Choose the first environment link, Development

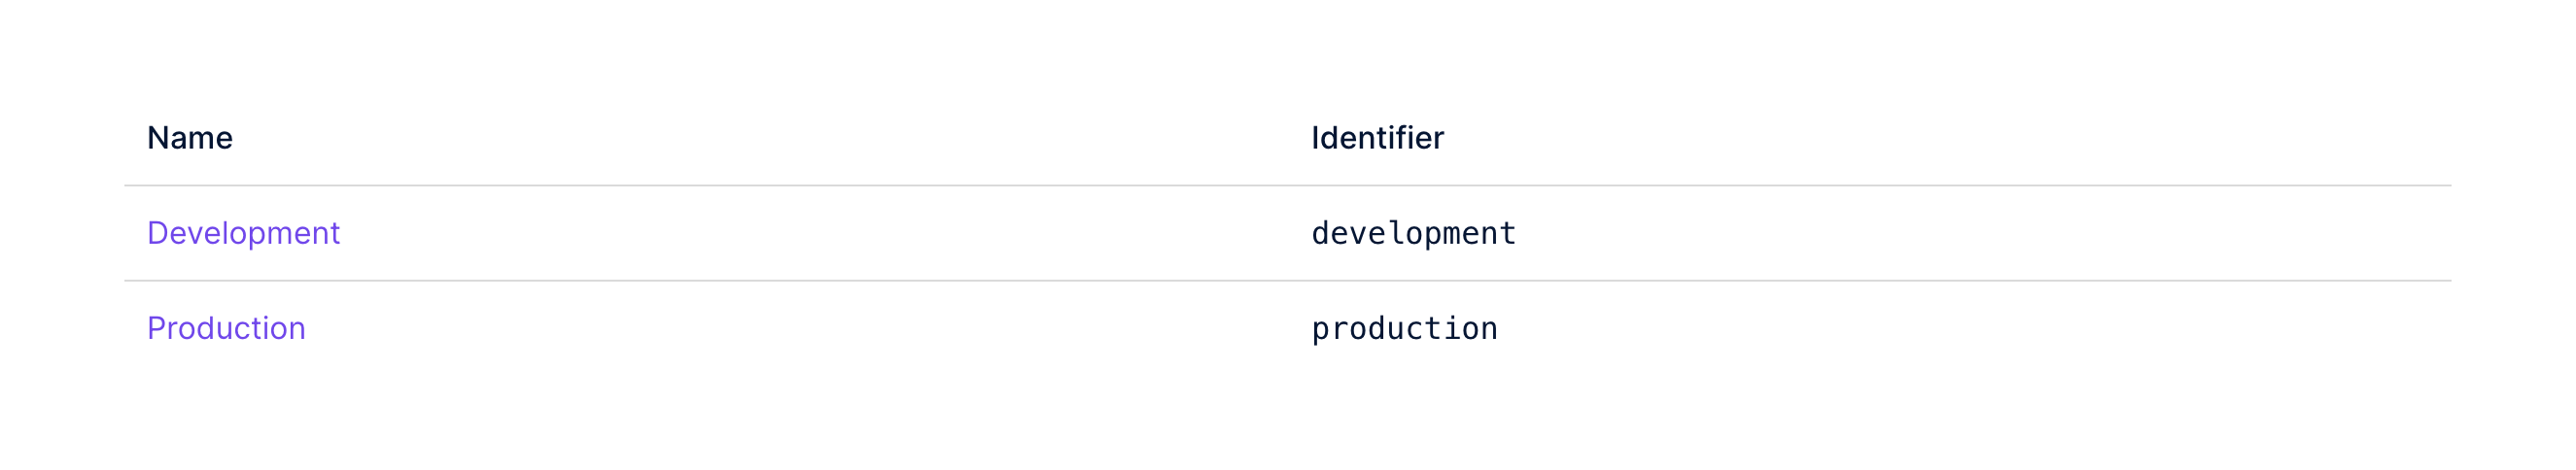coord(243,233)
